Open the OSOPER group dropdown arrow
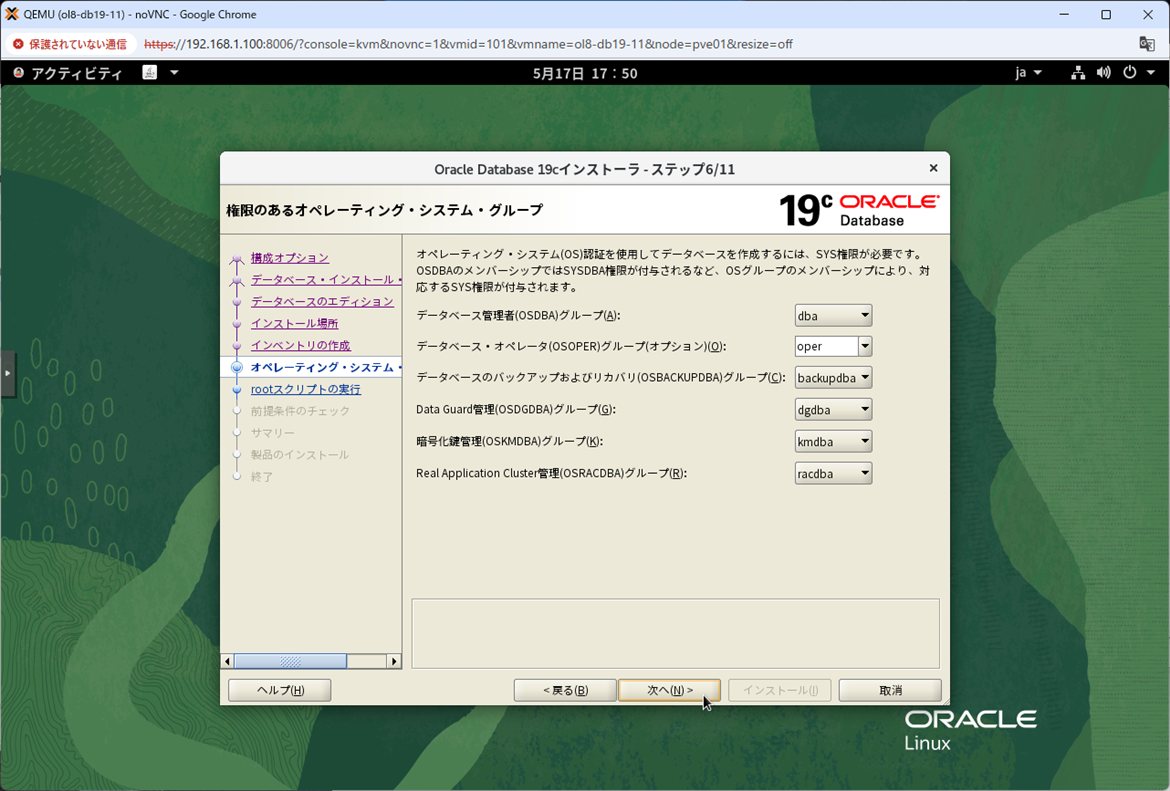Image resolution: width=1170 pixels, height=791 pixels. point(865,346)
